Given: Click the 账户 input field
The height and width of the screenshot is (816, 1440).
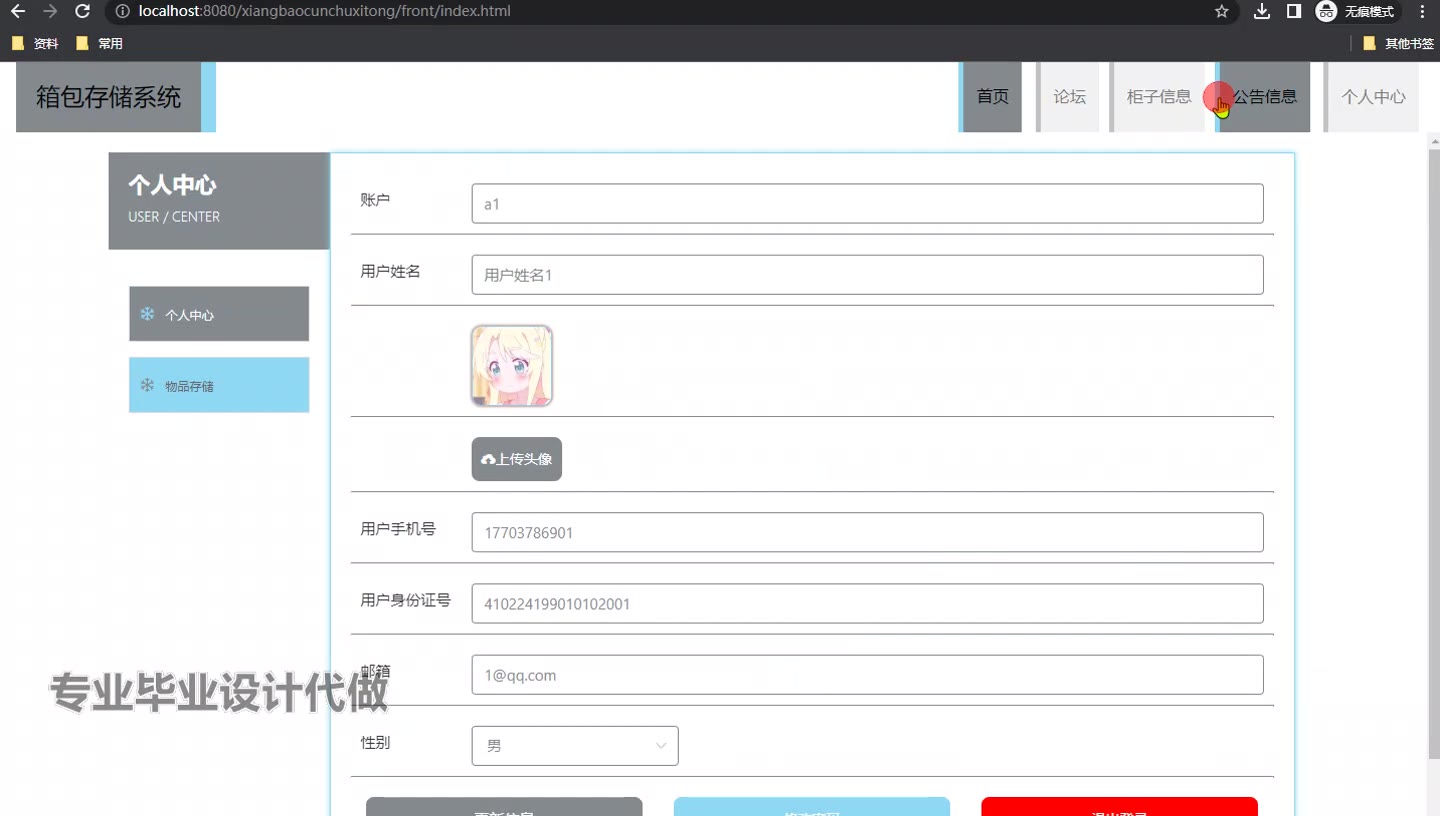Looking at the screenshot, I should 868,204.
